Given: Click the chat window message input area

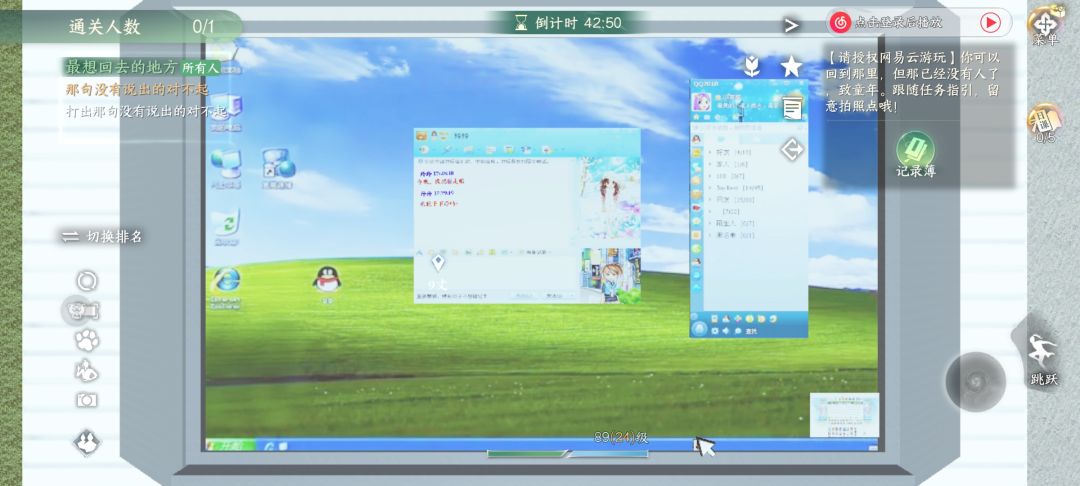Looking at the screenshot, I should coord(495,275).
